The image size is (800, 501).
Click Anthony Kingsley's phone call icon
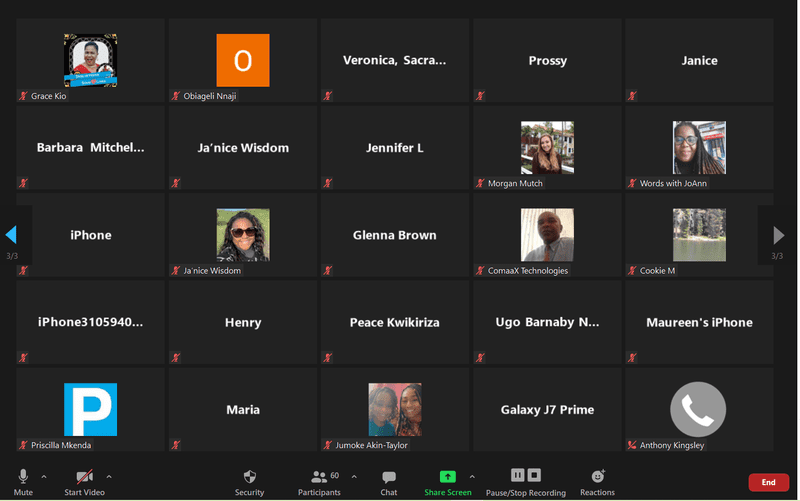[698, 409]
